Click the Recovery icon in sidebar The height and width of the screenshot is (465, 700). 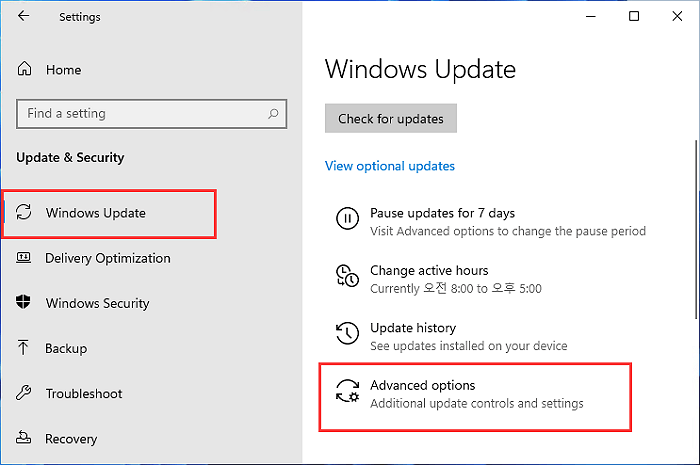point(24,438)
